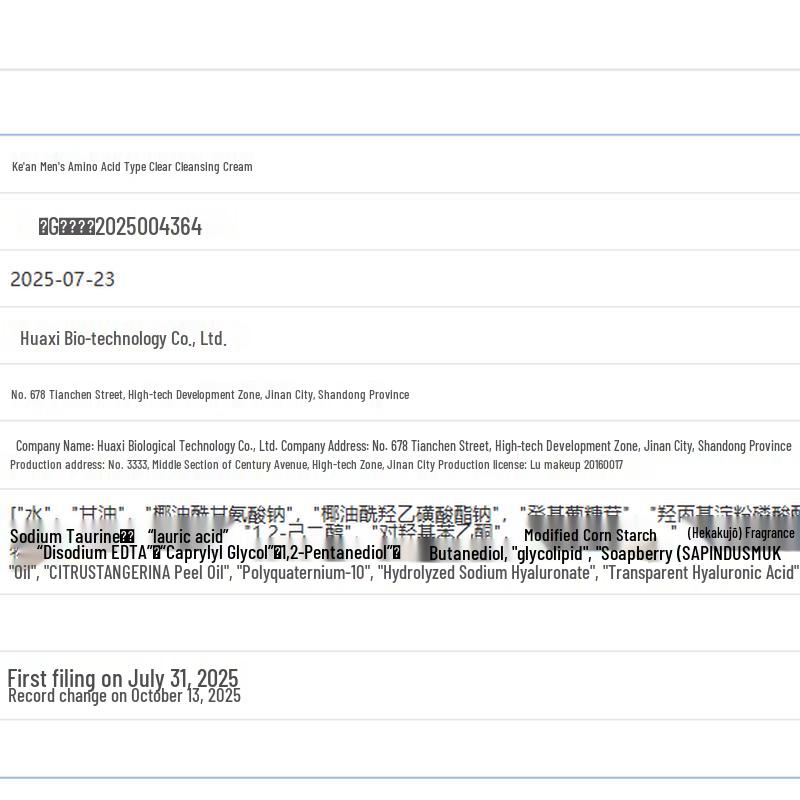Select '(Hekakujō) Fragrance' ingredient text
800x800 pixels.
(741, 533)
